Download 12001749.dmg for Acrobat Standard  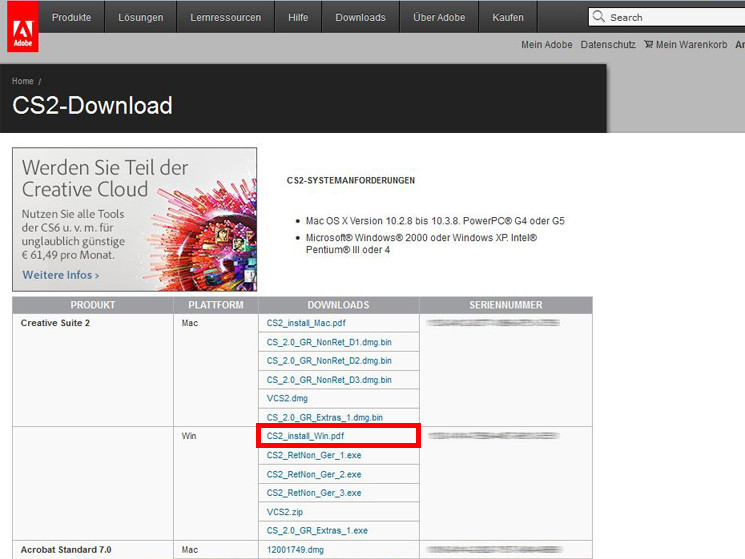[x=295, y=550]
